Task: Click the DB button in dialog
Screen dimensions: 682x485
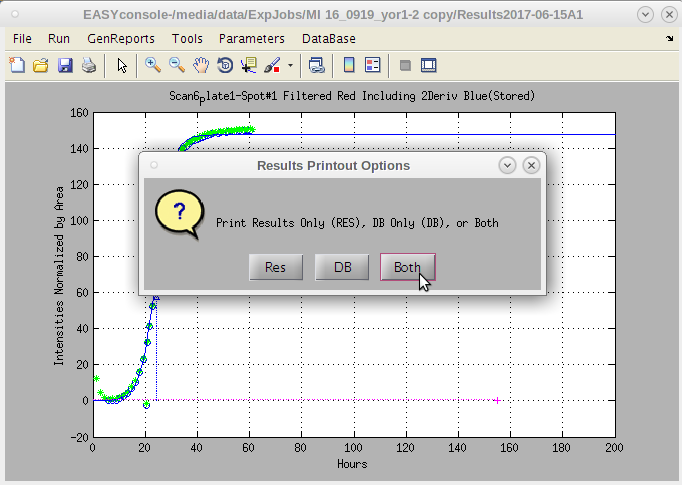Action: 342,267
